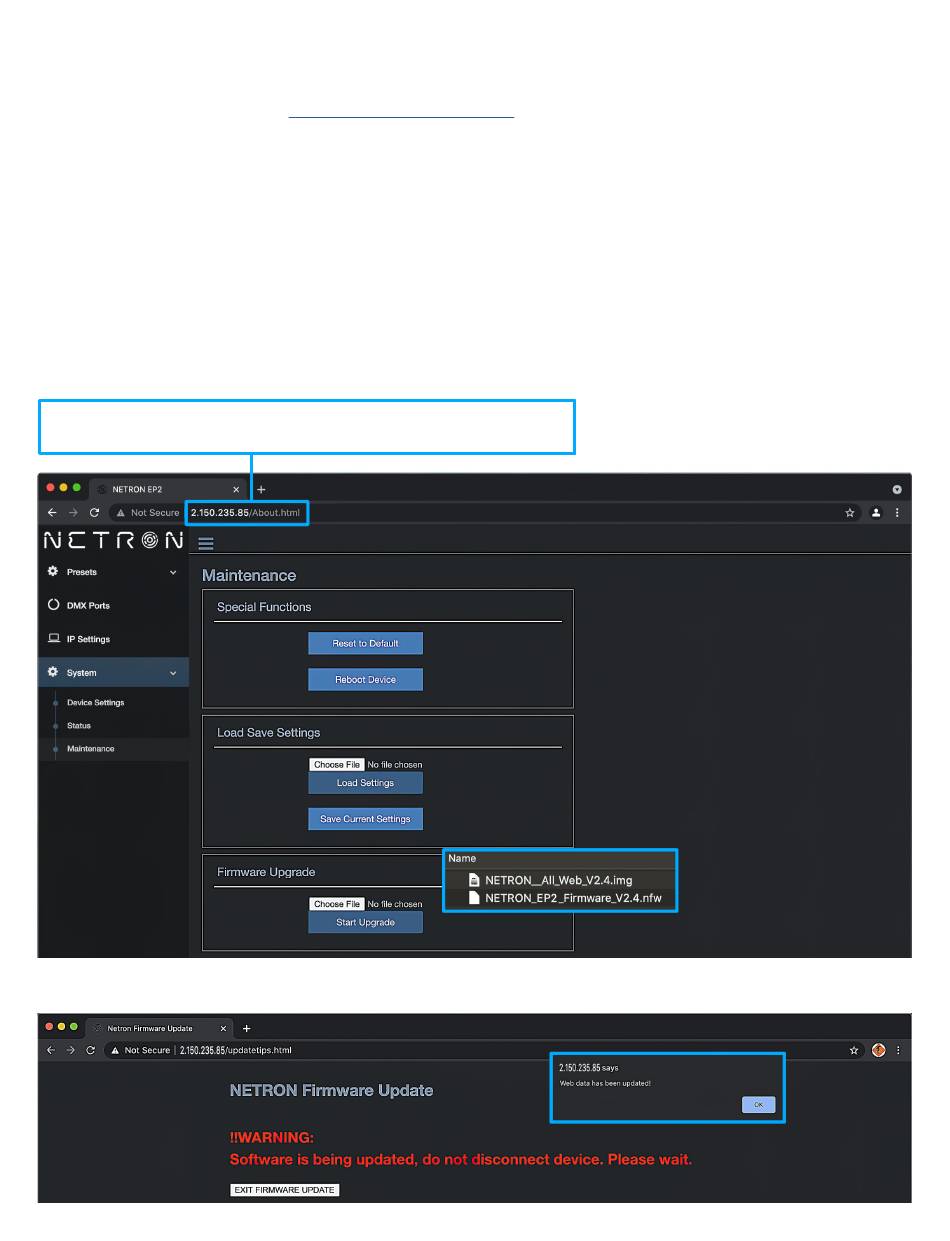Click the Presets gear icon in the sidebar
The image size is (950, 1241).
coord(53,572)
